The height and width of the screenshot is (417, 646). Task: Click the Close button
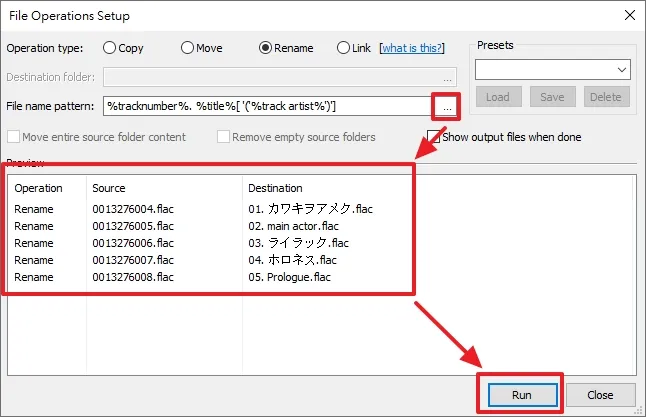pos(600,395)
